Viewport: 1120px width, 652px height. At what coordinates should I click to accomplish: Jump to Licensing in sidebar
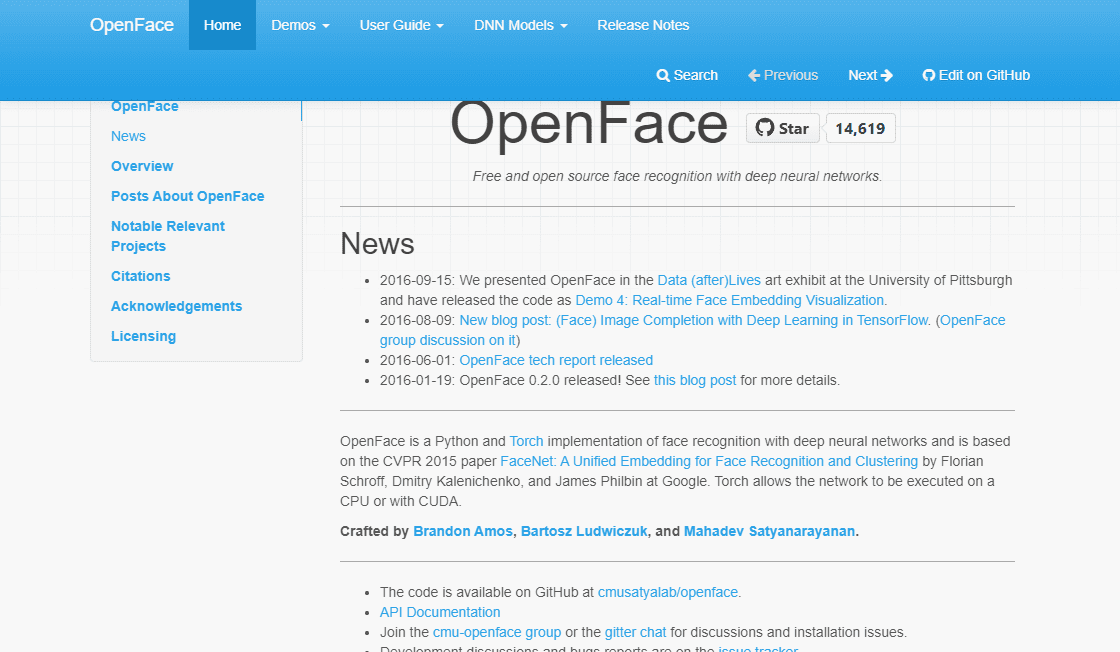click(x=143, y=336)
